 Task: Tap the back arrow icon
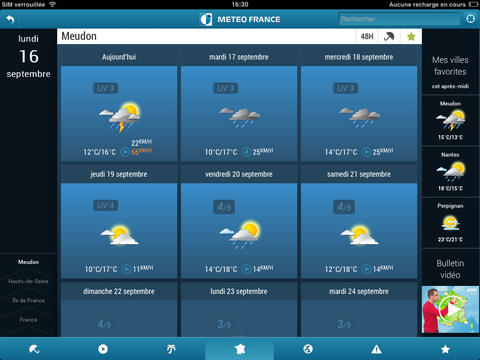[10, 19]
